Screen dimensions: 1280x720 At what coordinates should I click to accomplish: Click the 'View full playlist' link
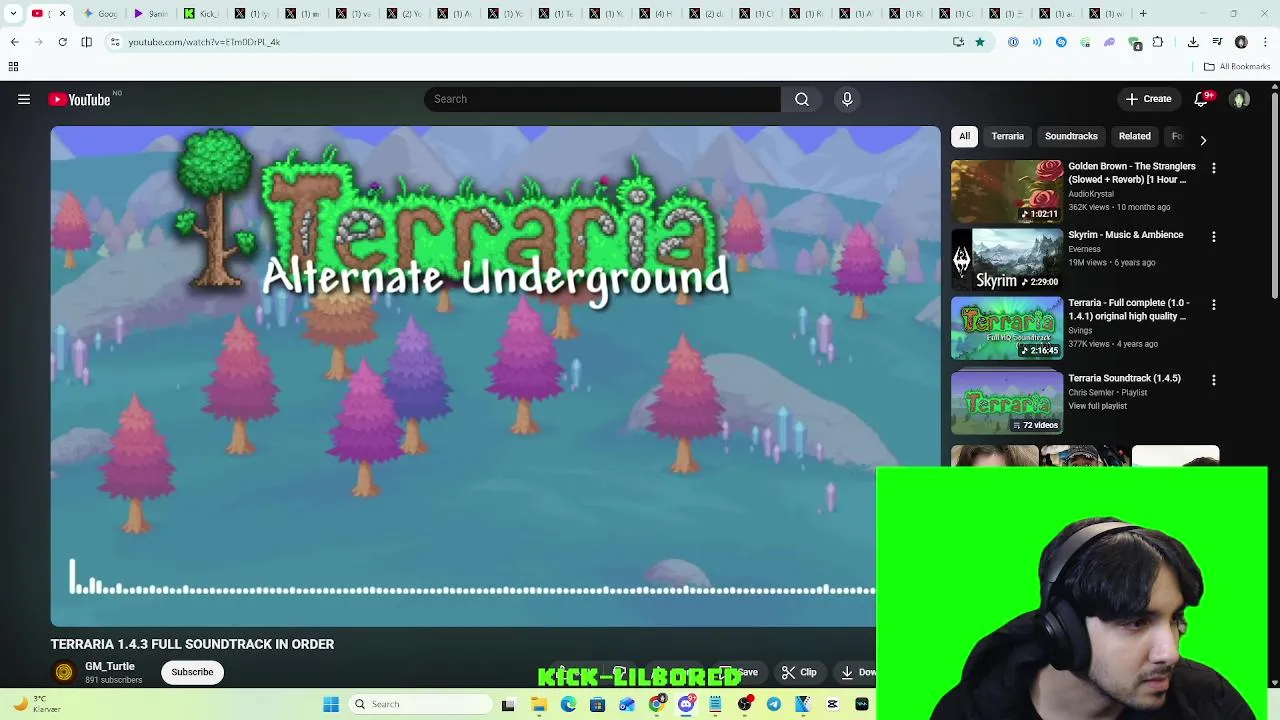coord(1097,406)
